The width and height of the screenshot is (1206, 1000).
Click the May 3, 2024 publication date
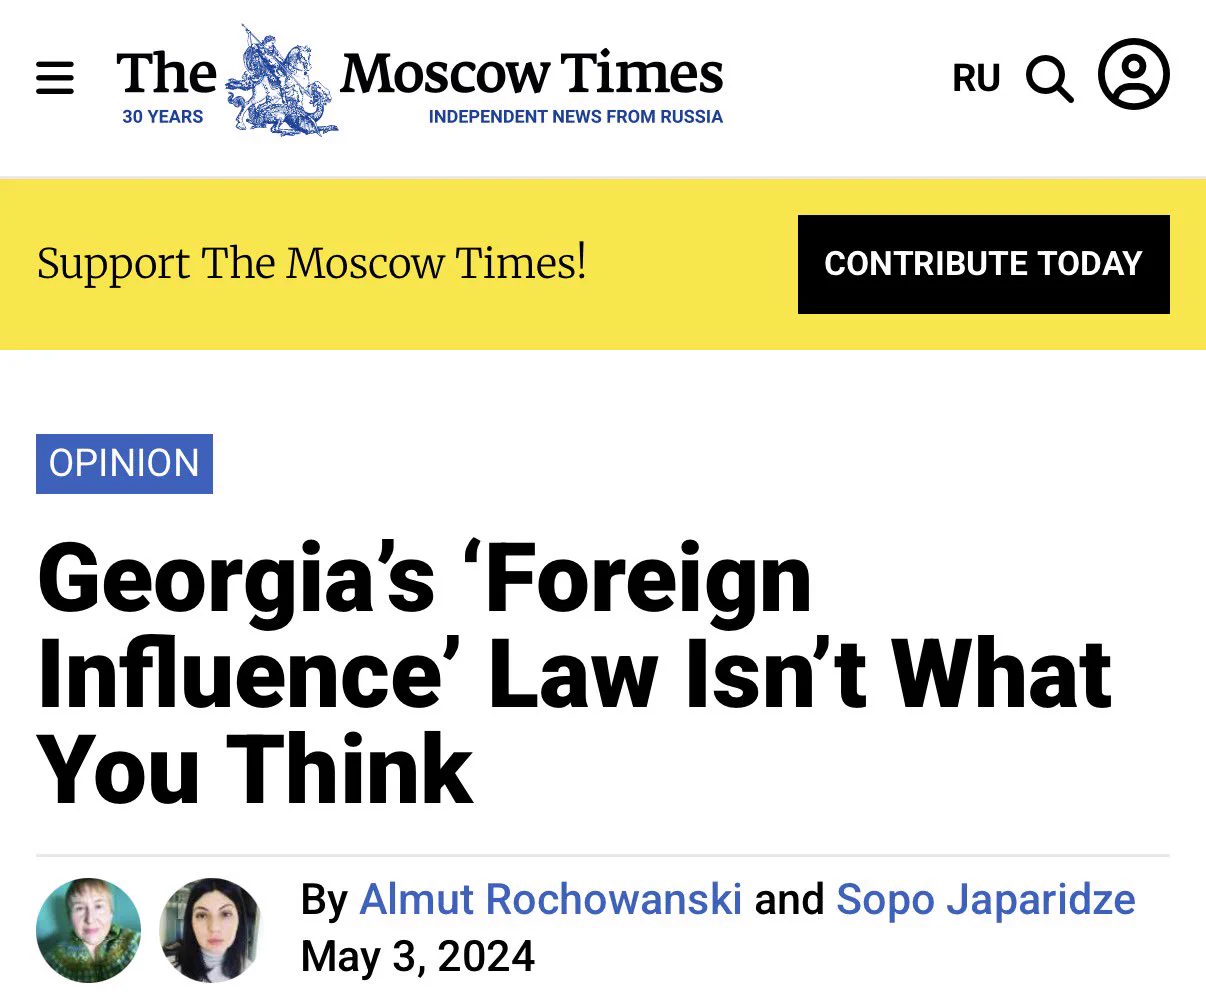coord(418,957)
